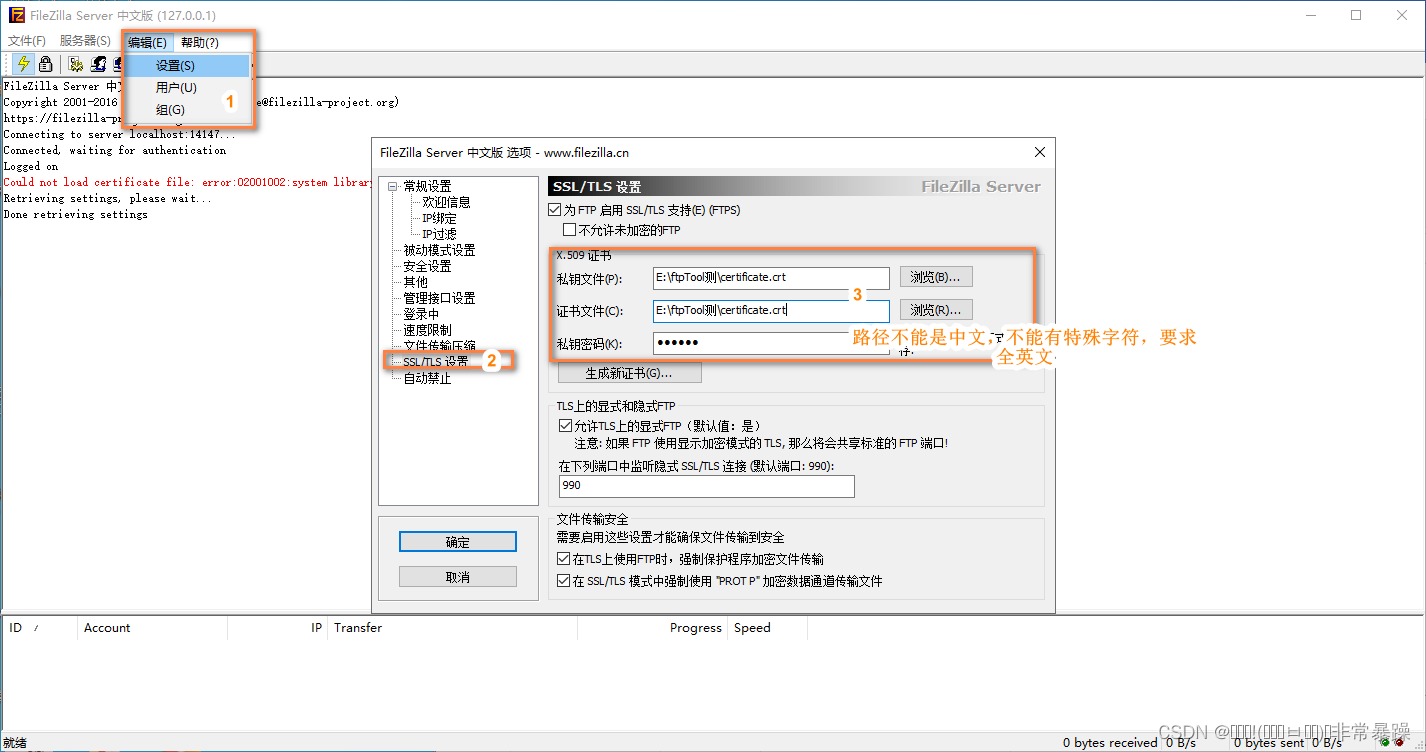Image resolution: width=1426 pixels, height=752 pixels.
Task: Click the implicit SSL/TLS port 990 field
Action: point(707,486)
